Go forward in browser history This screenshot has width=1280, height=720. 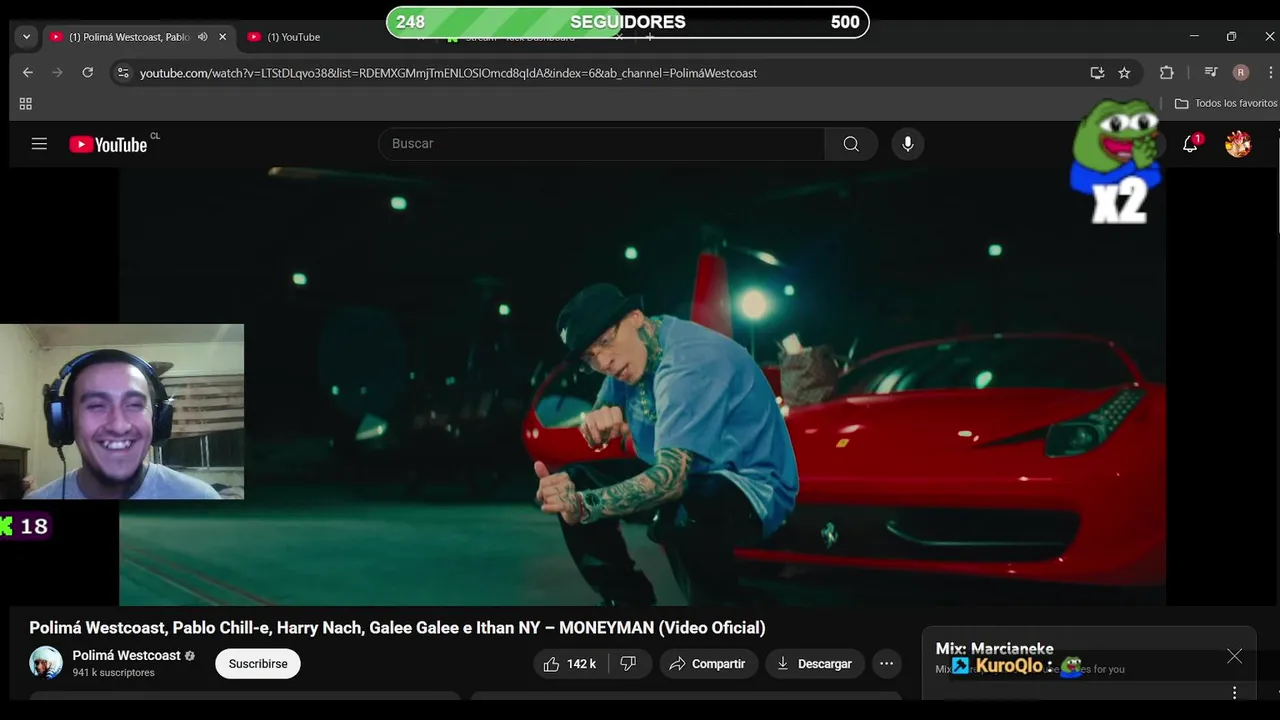coord(57,73)
